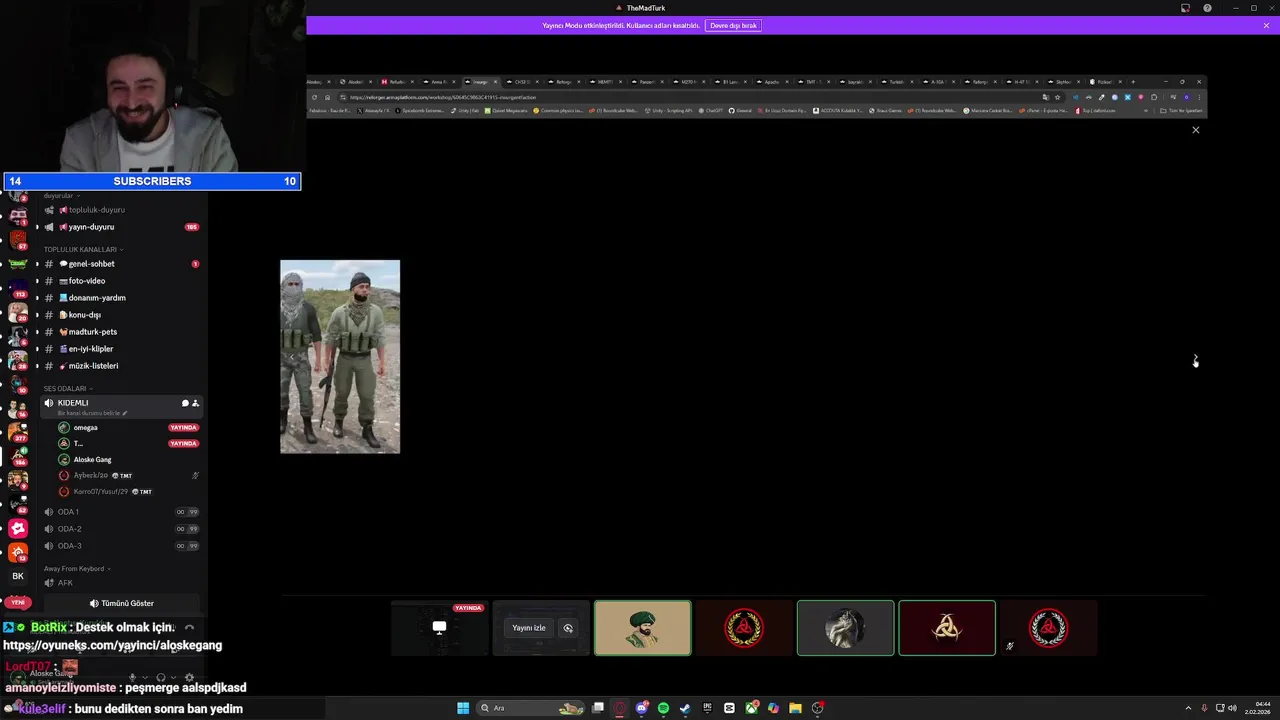Join the ODA-3 voice channel
The width and height of the screenshot is (1280, 720).
(x=120, y=546)
